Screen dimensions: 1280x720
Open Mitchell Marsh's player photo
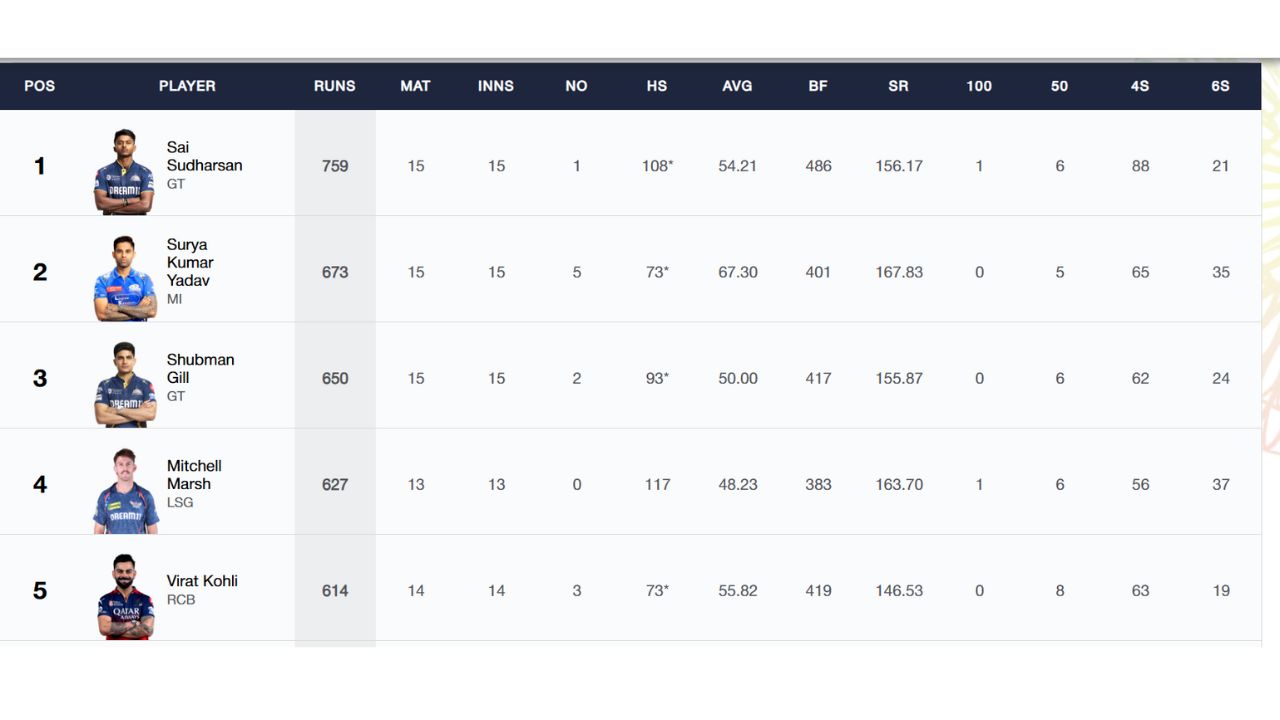(x=125, y=490)
